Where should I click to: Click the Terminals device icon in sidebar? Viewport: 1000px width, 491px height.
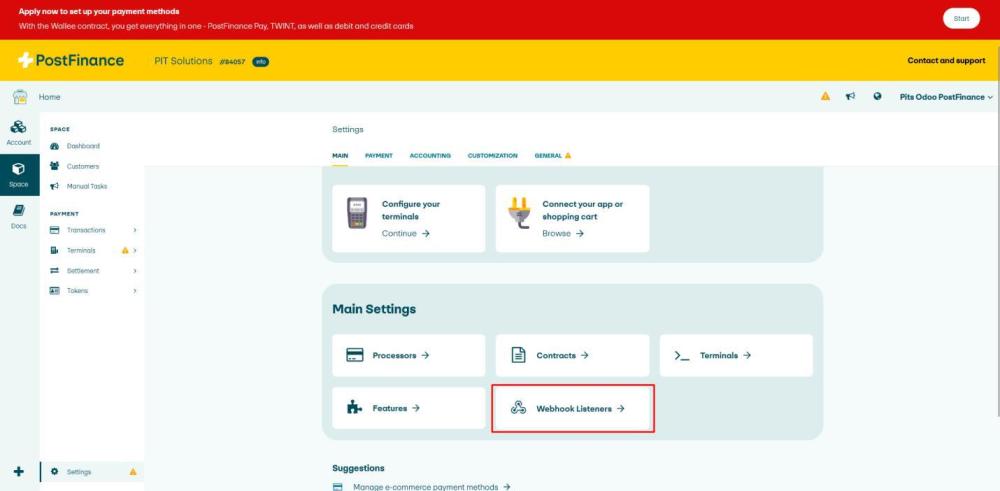54,251
